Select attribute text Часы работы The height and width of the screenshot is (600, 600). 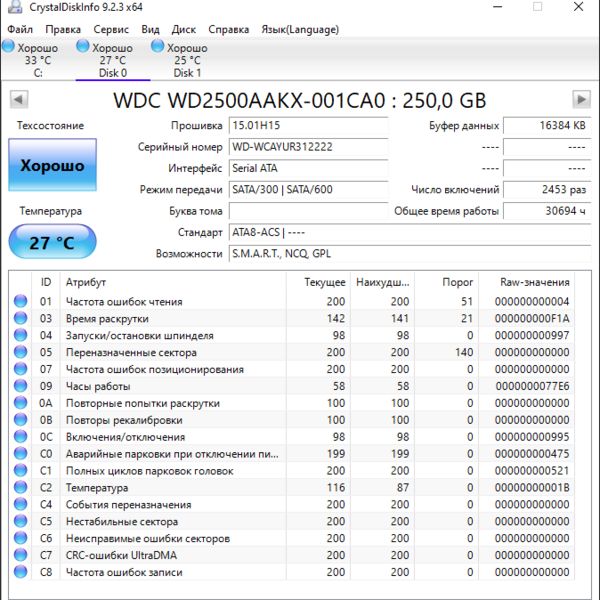98,386
